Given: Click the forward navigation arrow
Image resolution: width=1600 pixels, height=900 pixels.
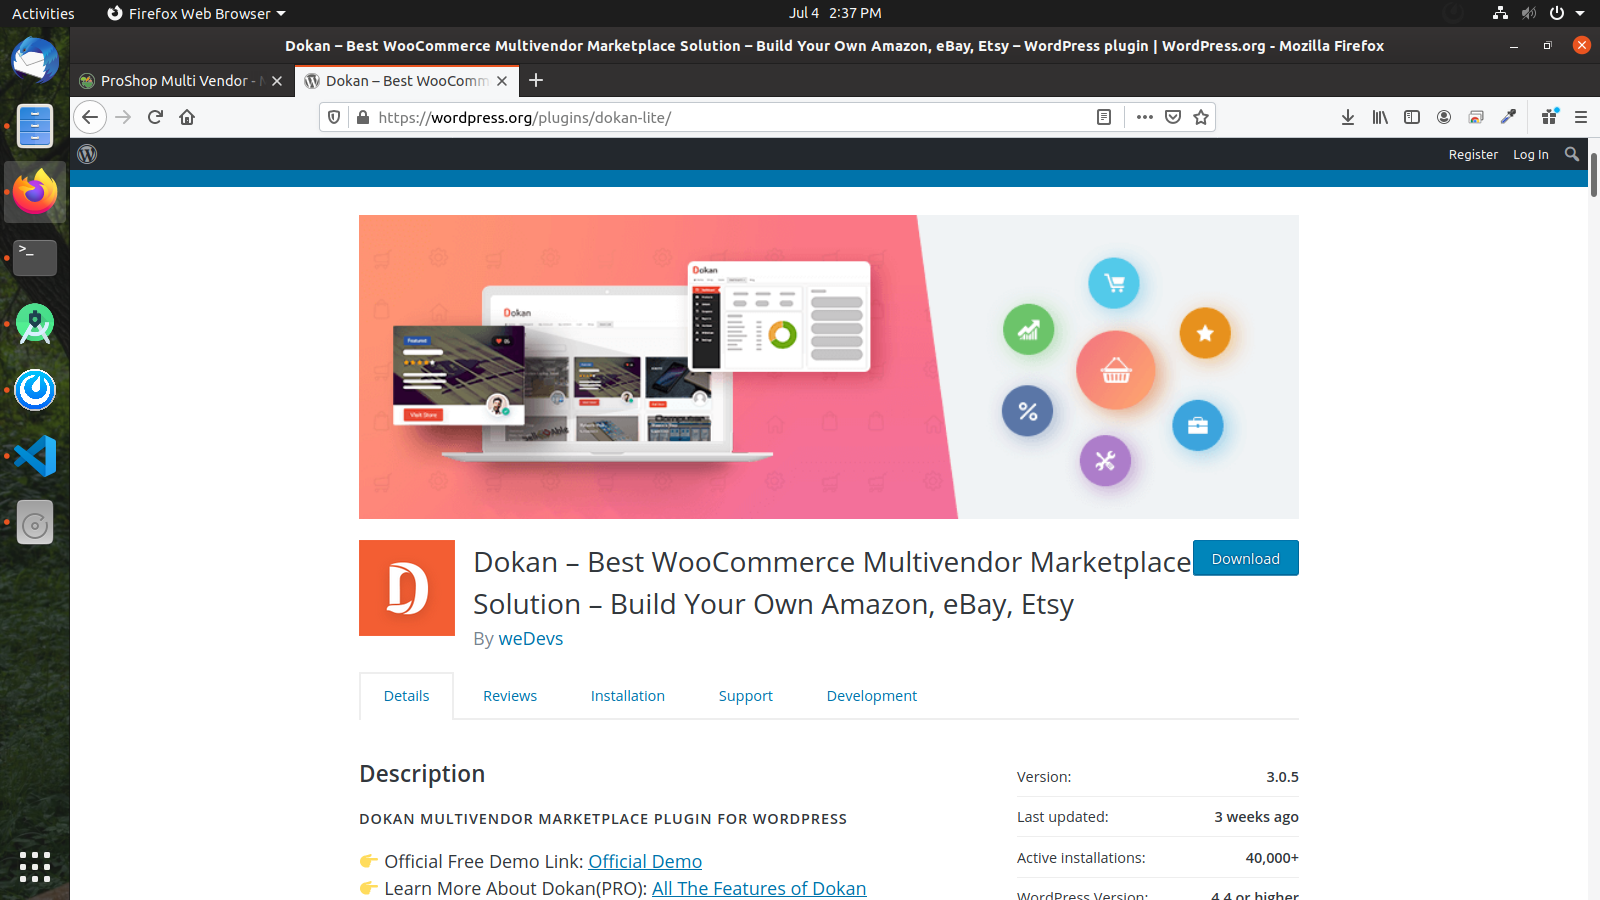Looking at the screenshot, I should tap(123, 117).
